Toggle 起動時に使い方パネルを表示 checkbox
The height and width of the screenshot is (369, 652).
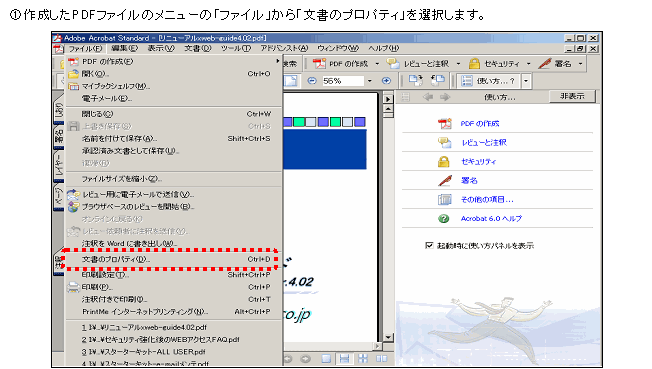coord(429,245)
